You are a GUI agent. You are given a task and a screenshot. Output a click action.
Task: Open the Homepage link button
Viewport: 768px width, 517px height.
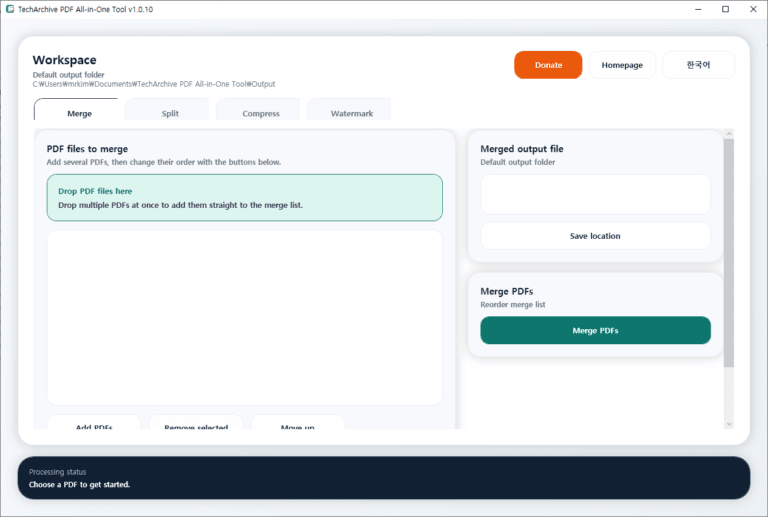(x=622, y=65)
